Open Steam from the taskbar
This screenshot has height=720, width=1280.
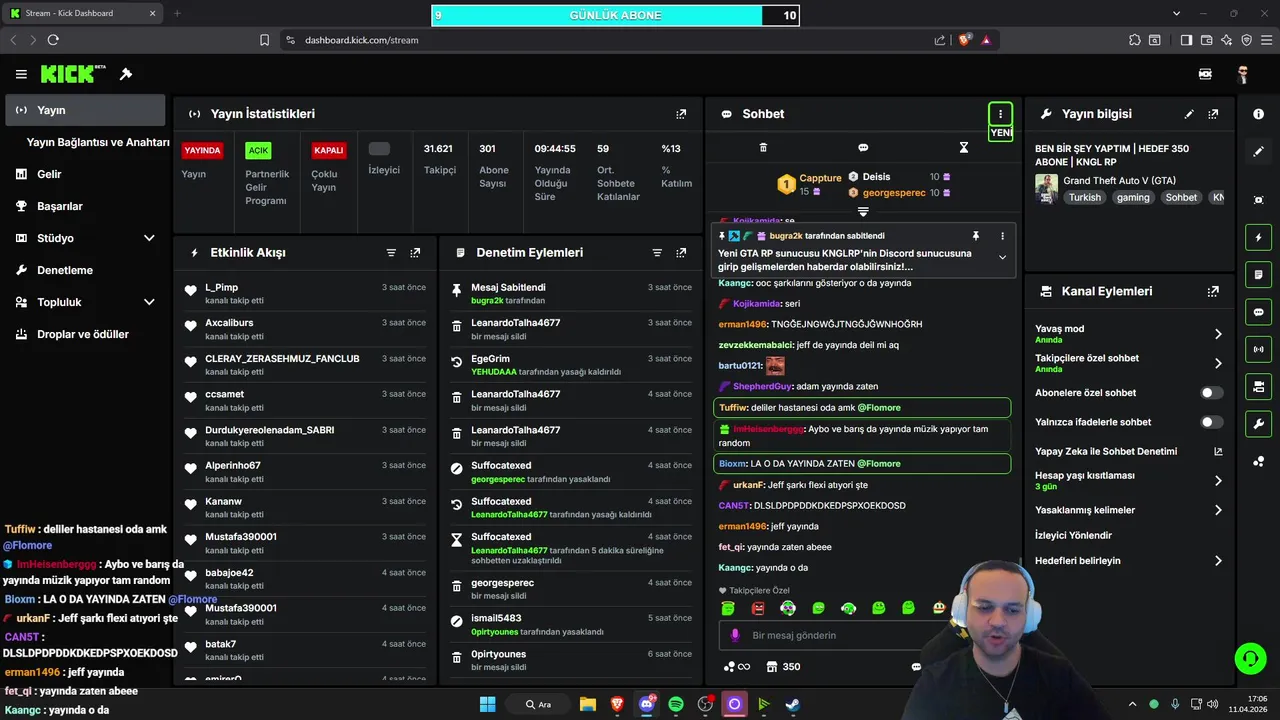click(792, 704)
